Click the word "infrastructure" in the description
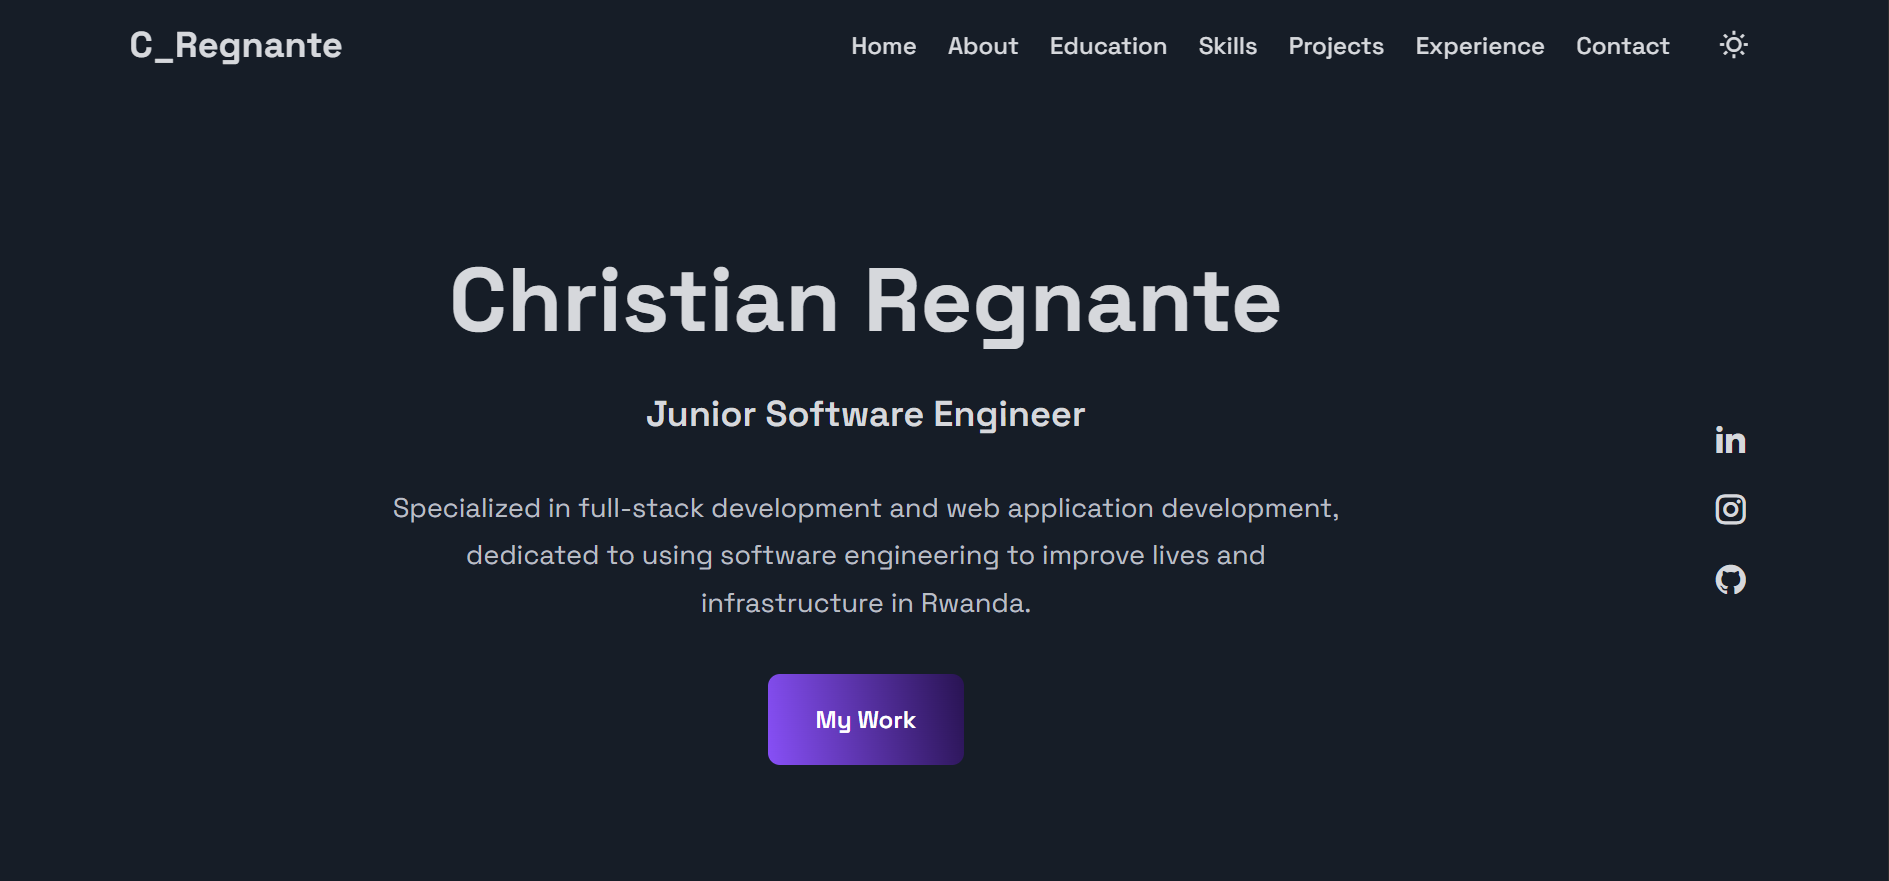 [792, 603]
